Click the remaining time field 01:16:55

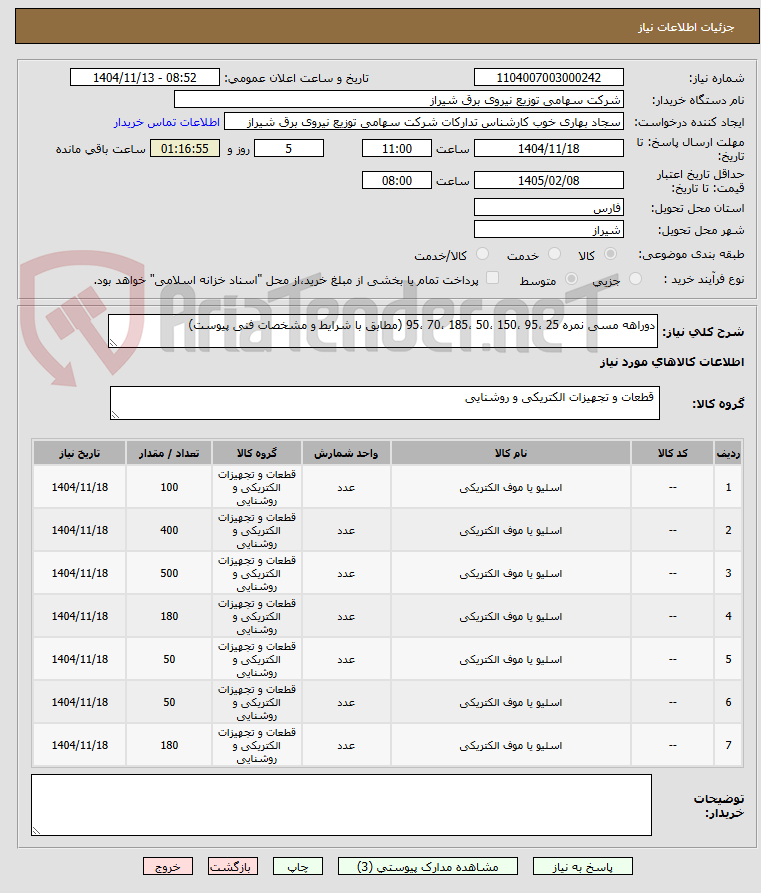(185, 149)
